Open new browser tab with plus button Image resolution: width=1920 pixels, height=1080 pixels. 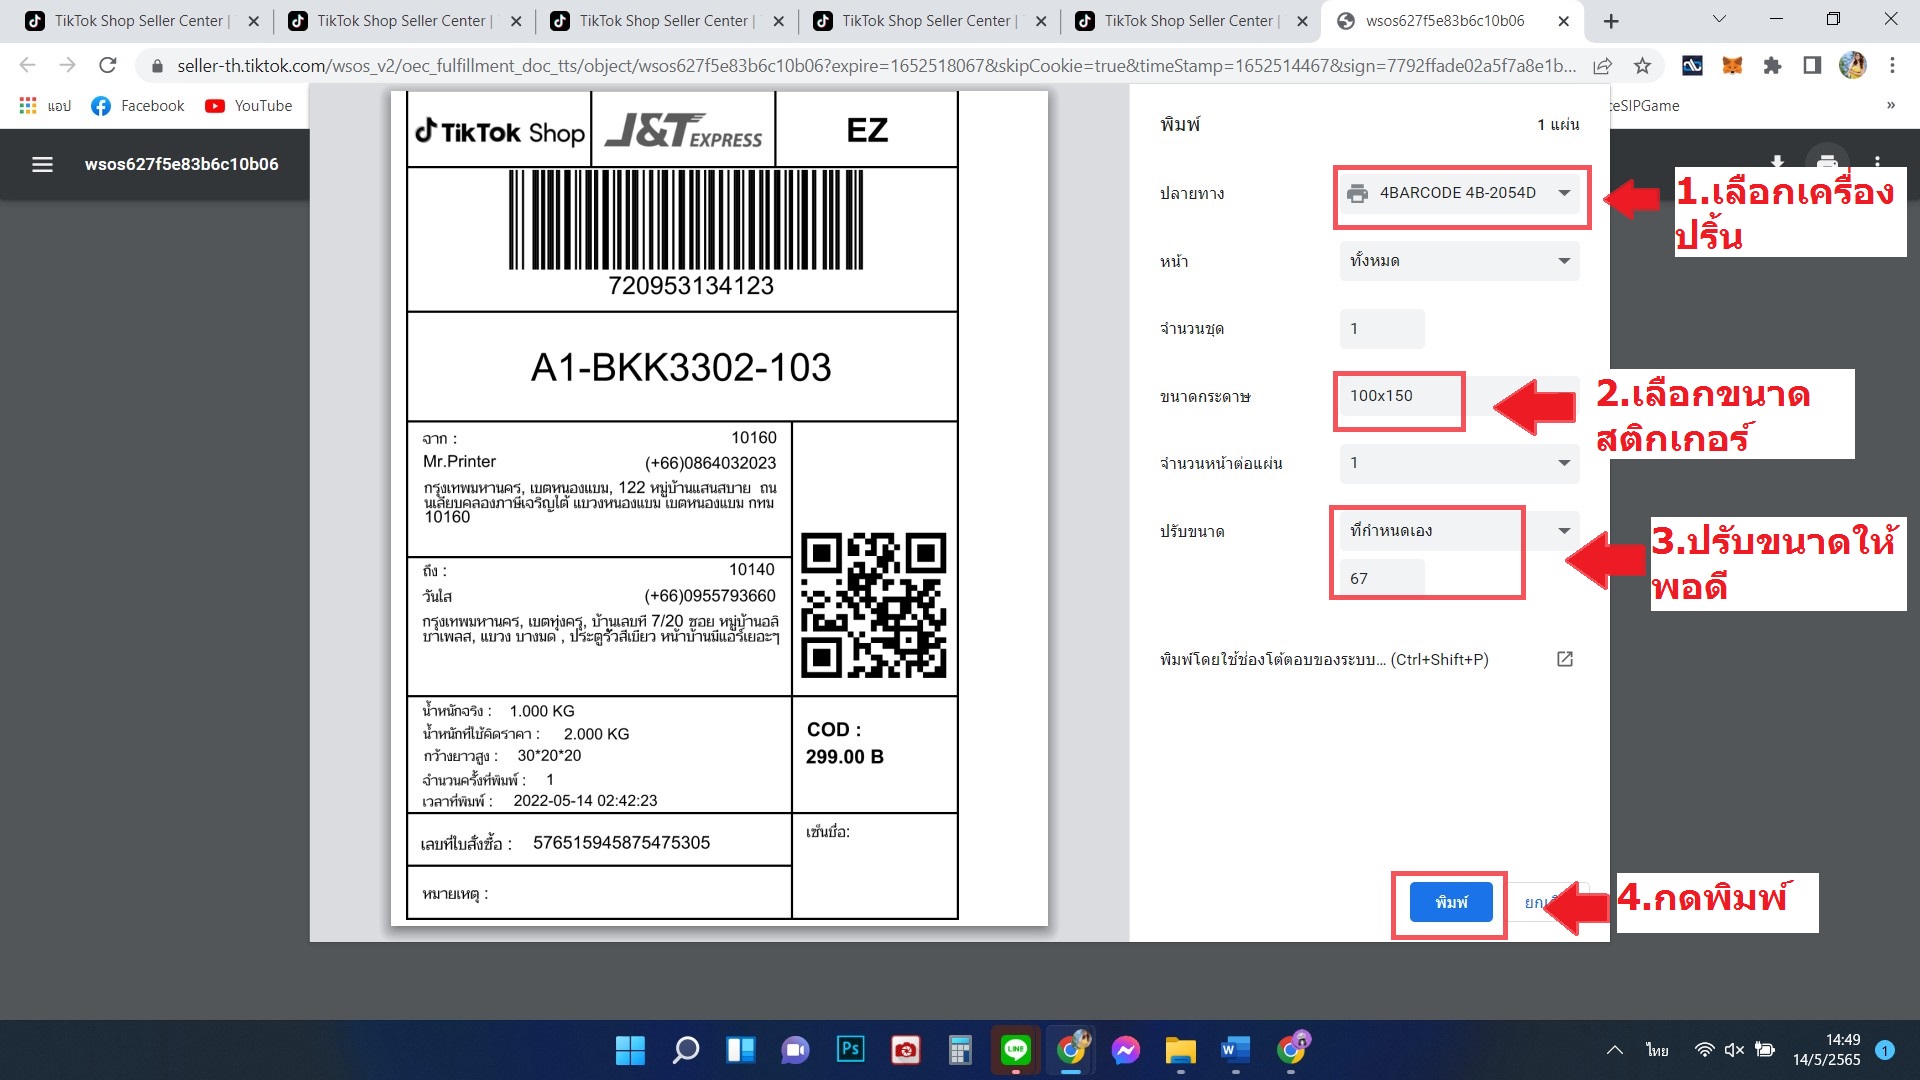(1611, 21)
